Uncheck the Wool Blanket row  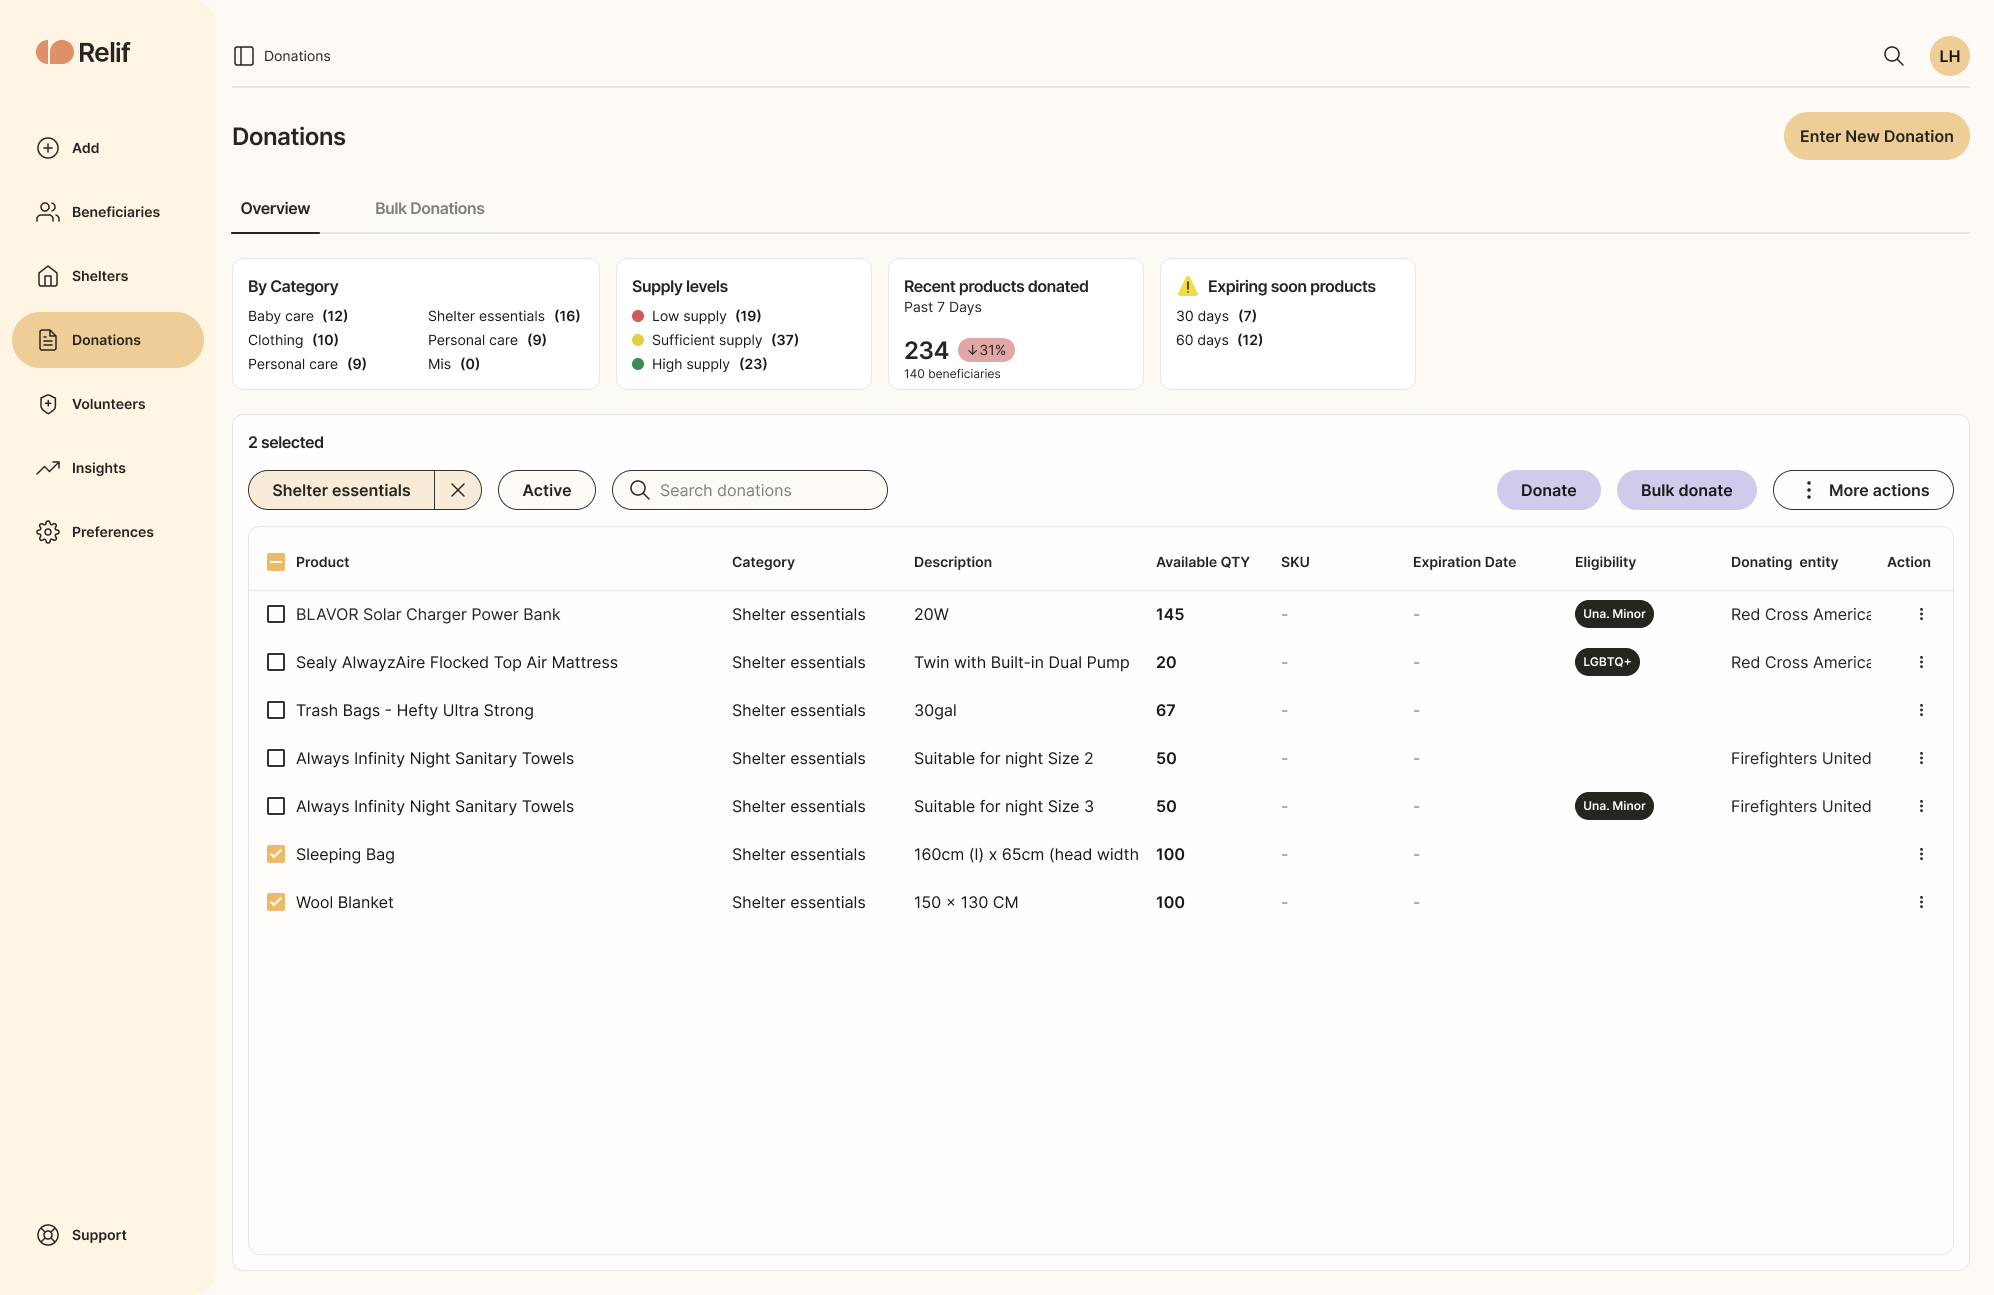[x=276, y=902]
